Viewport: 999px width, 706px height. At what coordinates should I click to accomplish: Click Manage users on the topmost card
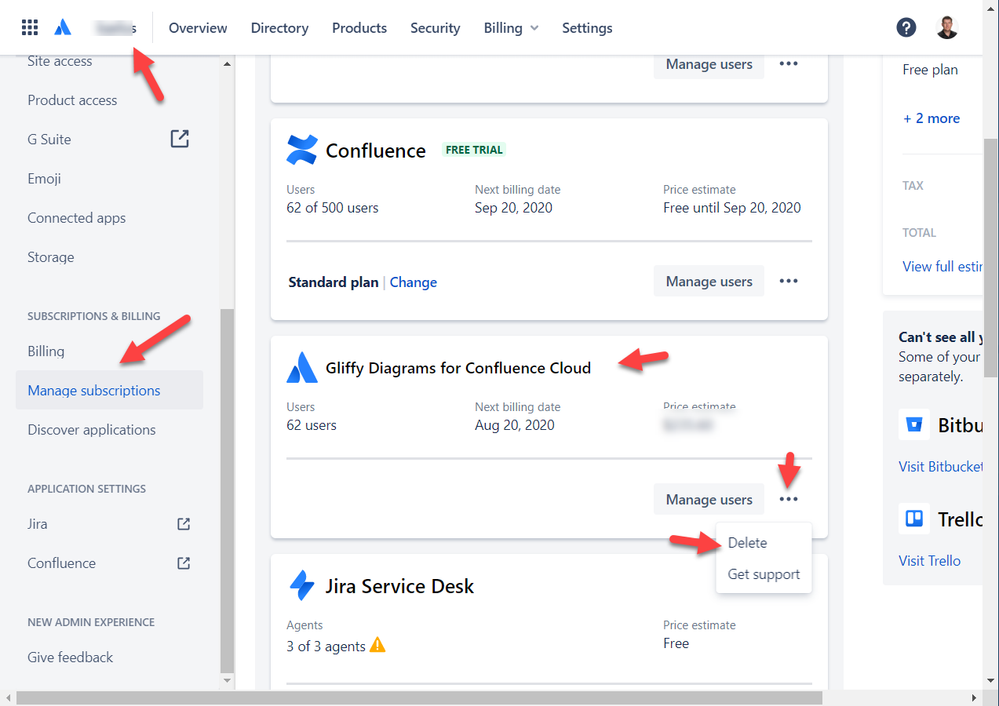708,64
